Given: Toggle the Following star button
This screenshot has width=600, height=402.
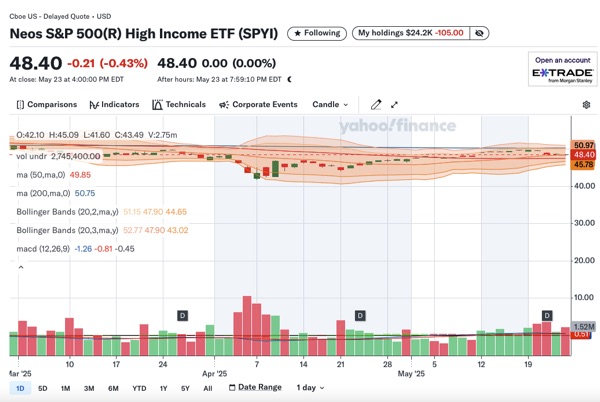Looking at the screenshot, I should [316, 33].
